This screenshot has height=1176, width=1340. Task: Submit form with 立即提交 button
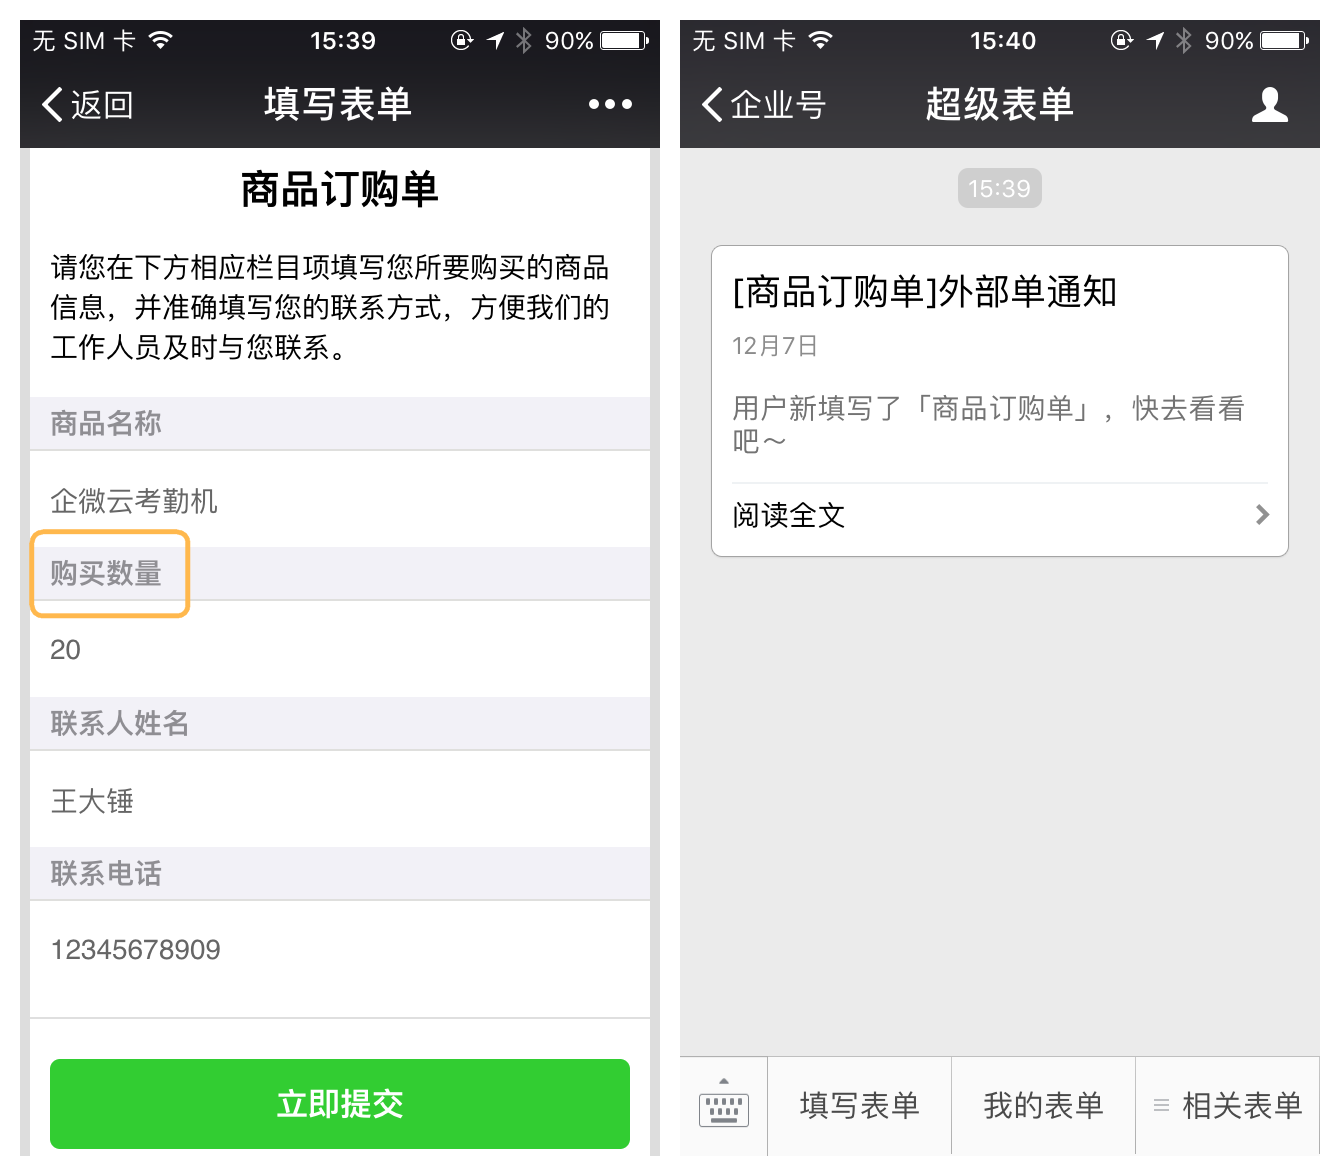[340, 1104]
